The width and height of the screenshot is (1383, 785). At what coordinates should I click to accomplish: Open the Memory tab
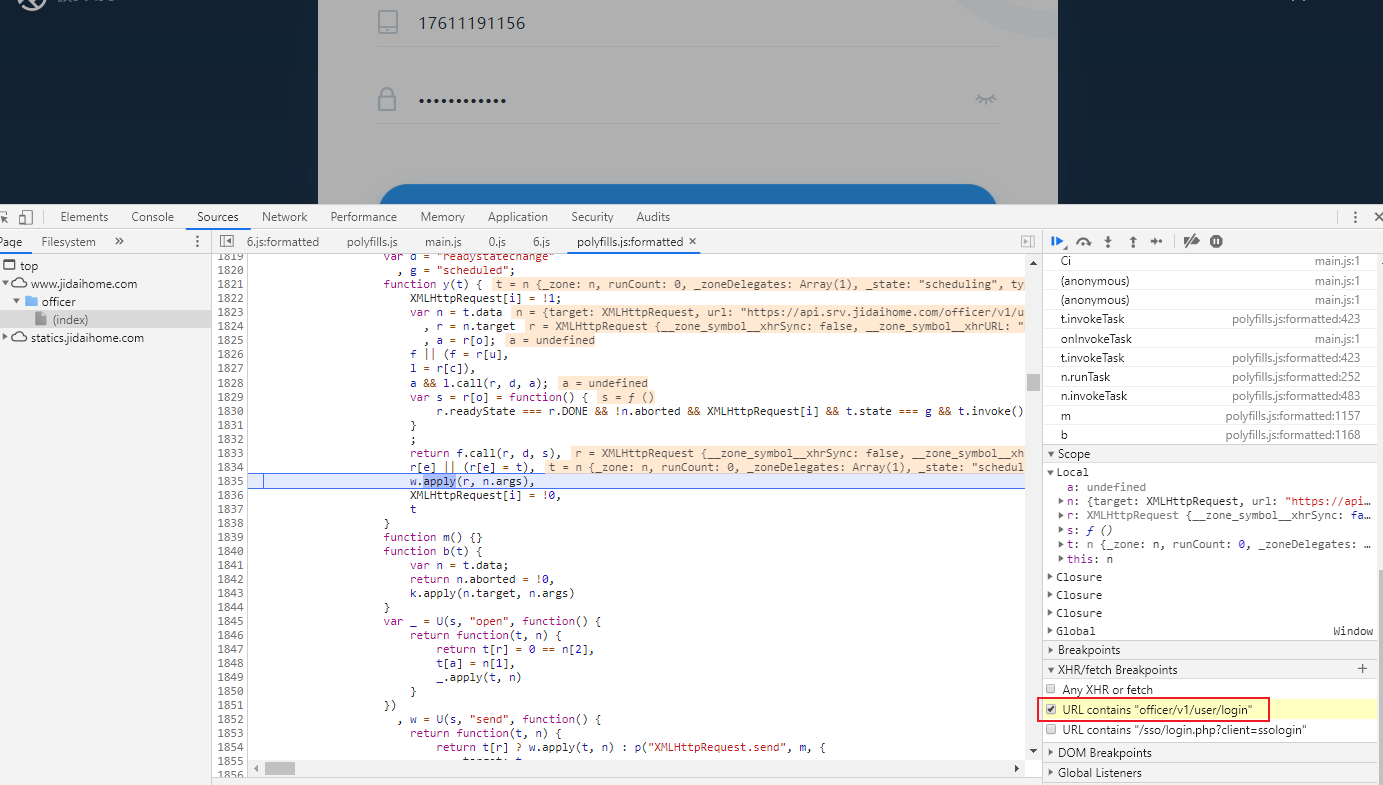pos(443,217)
